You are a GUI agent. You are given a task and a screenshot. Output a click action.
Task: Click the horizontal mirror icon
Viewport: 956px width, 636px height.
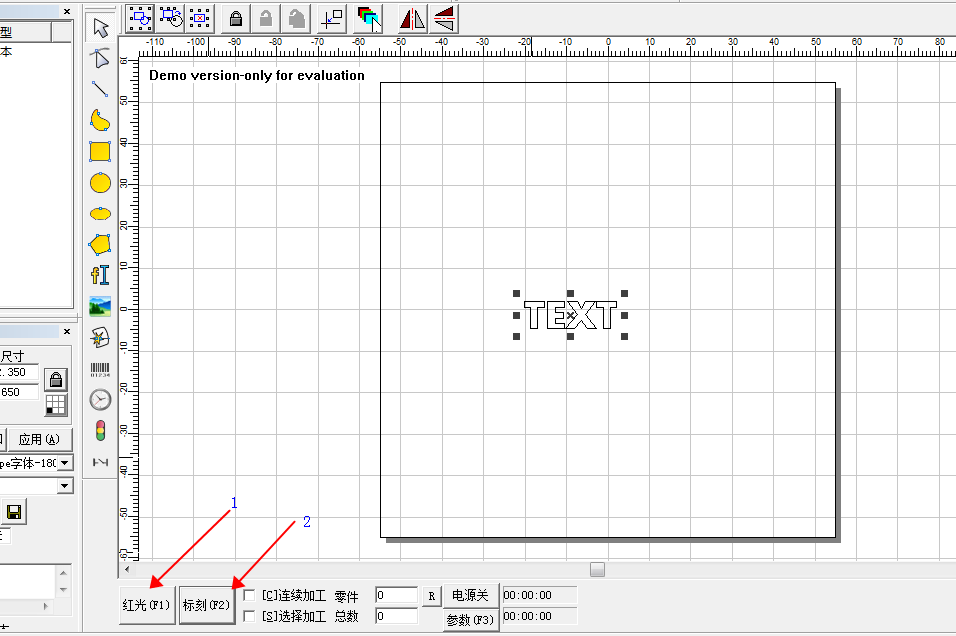tap(412, 18)
